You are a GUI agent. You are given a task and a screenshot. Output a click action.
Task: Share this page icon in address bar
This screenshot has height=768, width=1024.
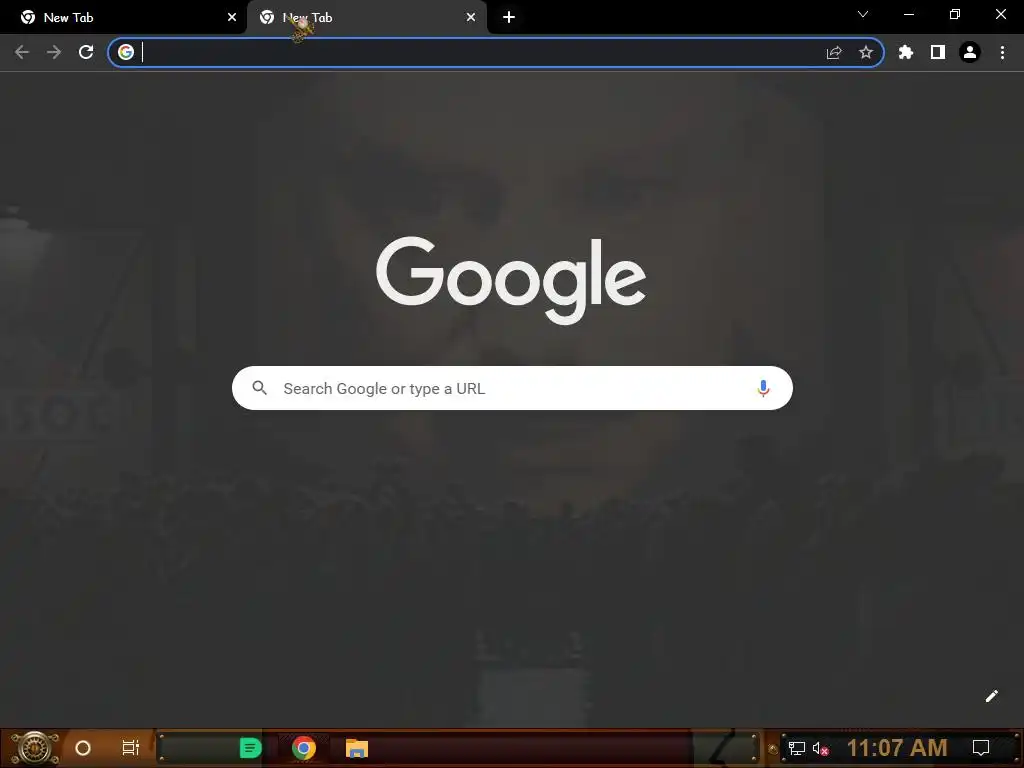click(x=834, y=52)
